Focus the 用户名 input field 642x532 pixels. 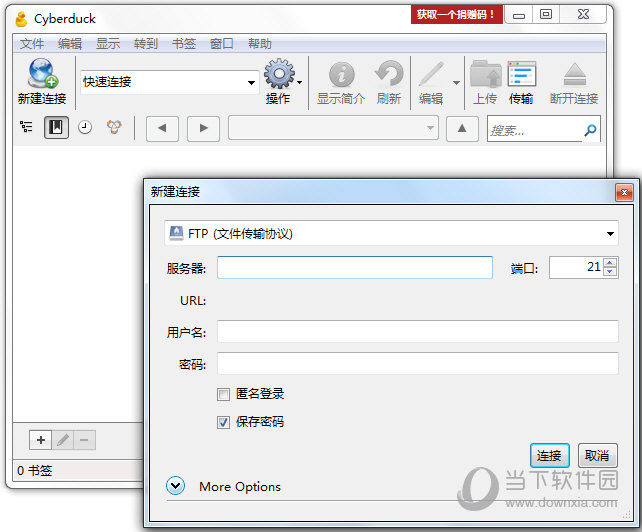point(418,332)
